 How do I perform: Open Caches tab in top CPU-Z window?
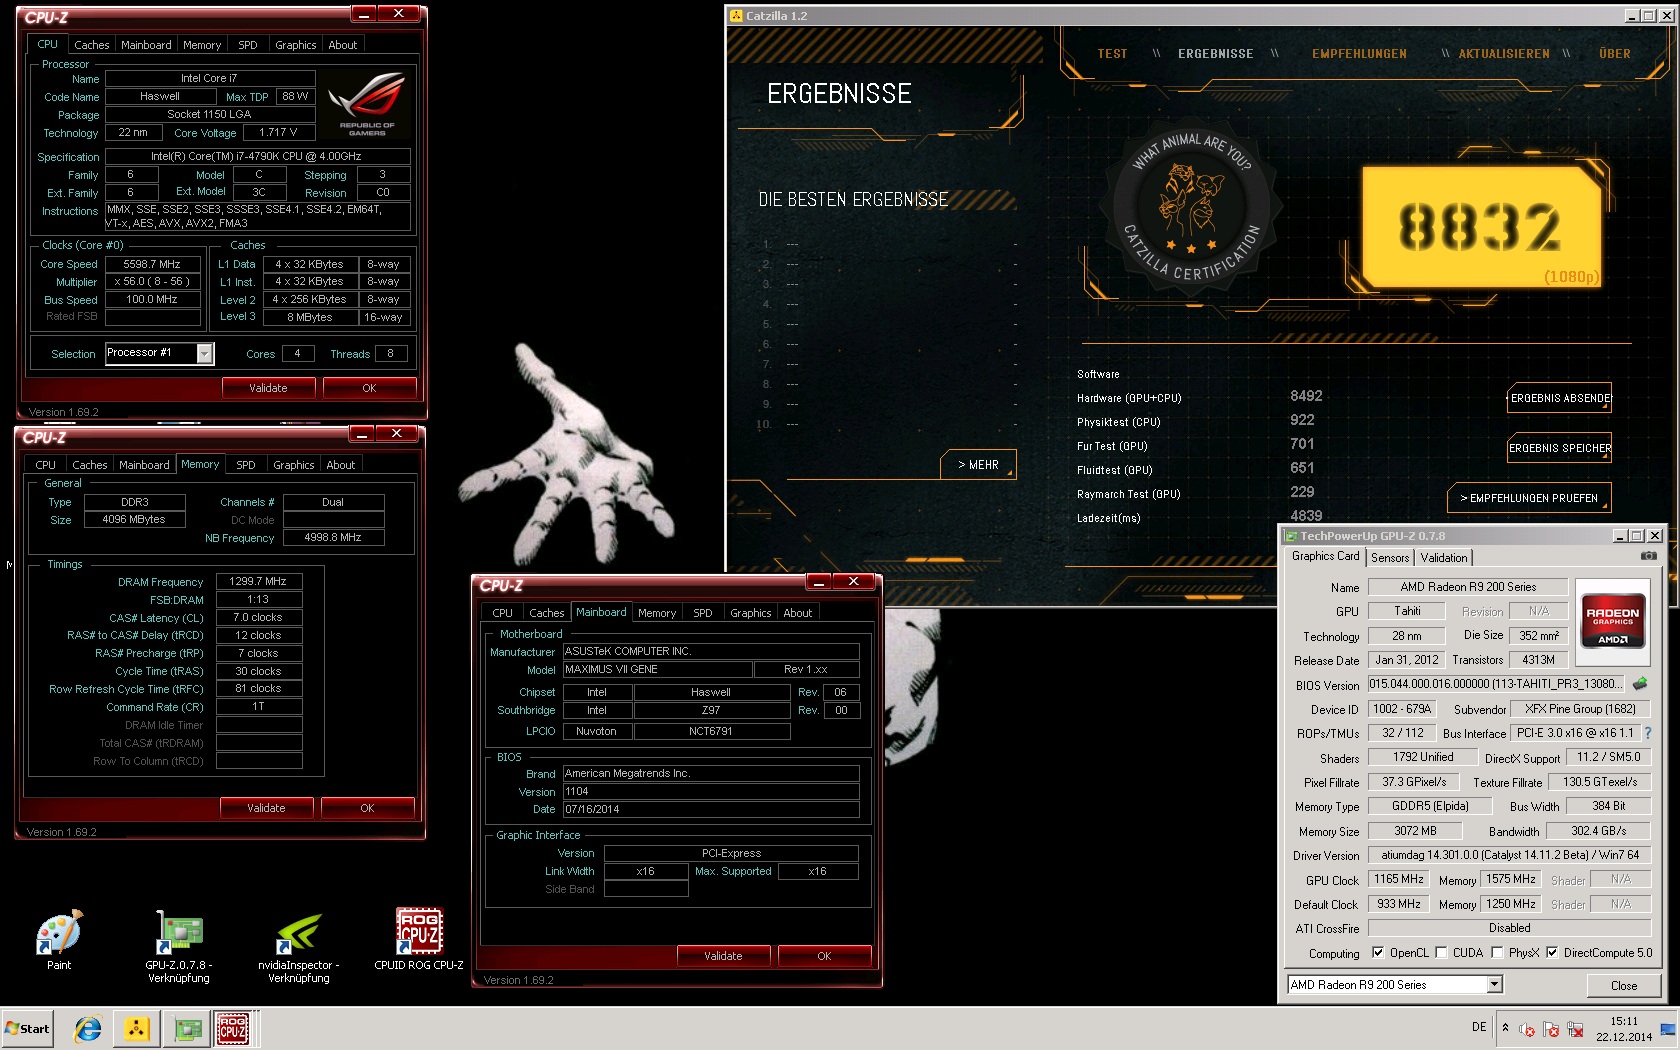tap(91, 45)
